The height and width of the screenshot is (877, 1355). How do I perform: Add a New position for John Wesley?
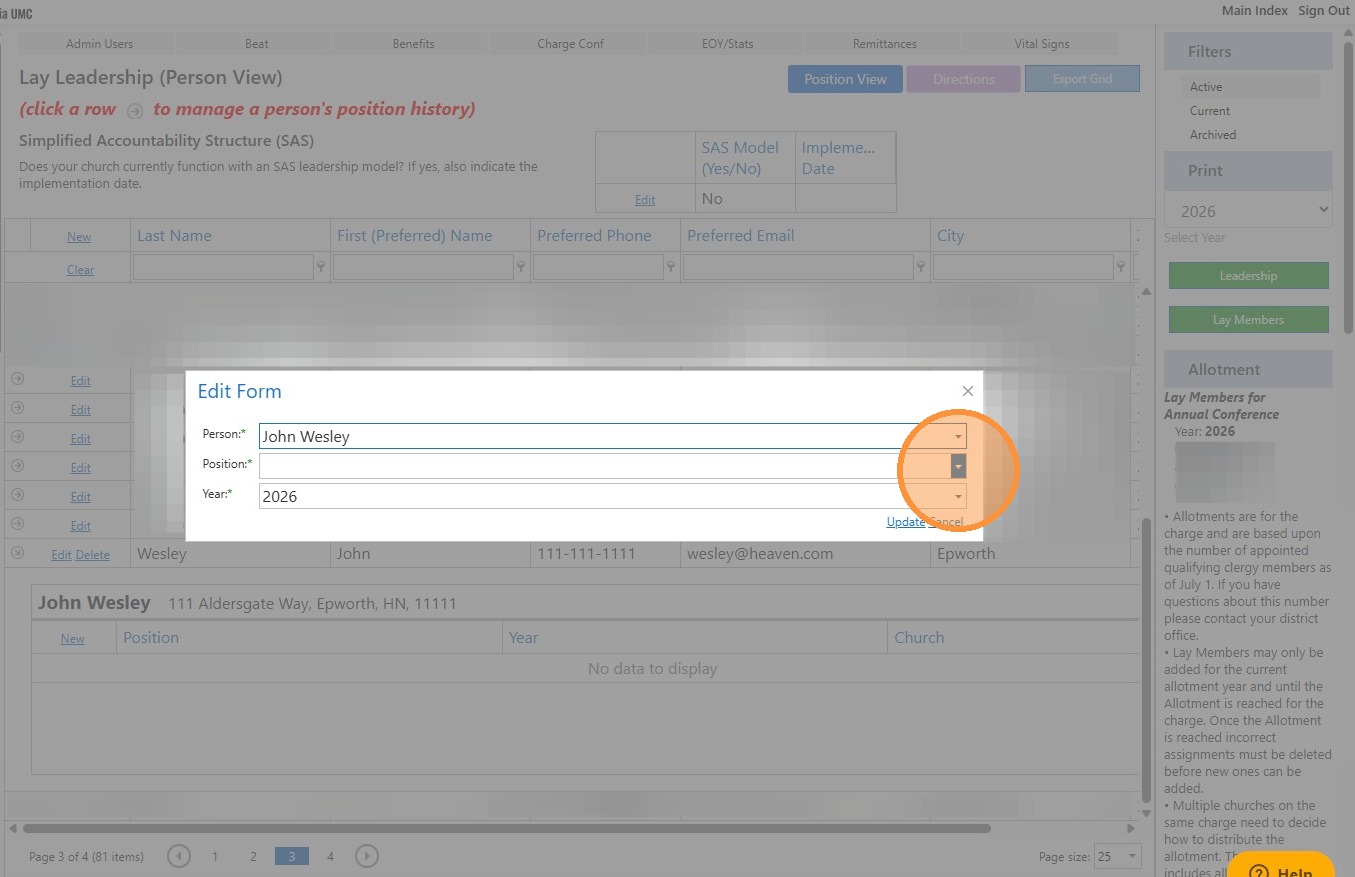tap(73, 639)
